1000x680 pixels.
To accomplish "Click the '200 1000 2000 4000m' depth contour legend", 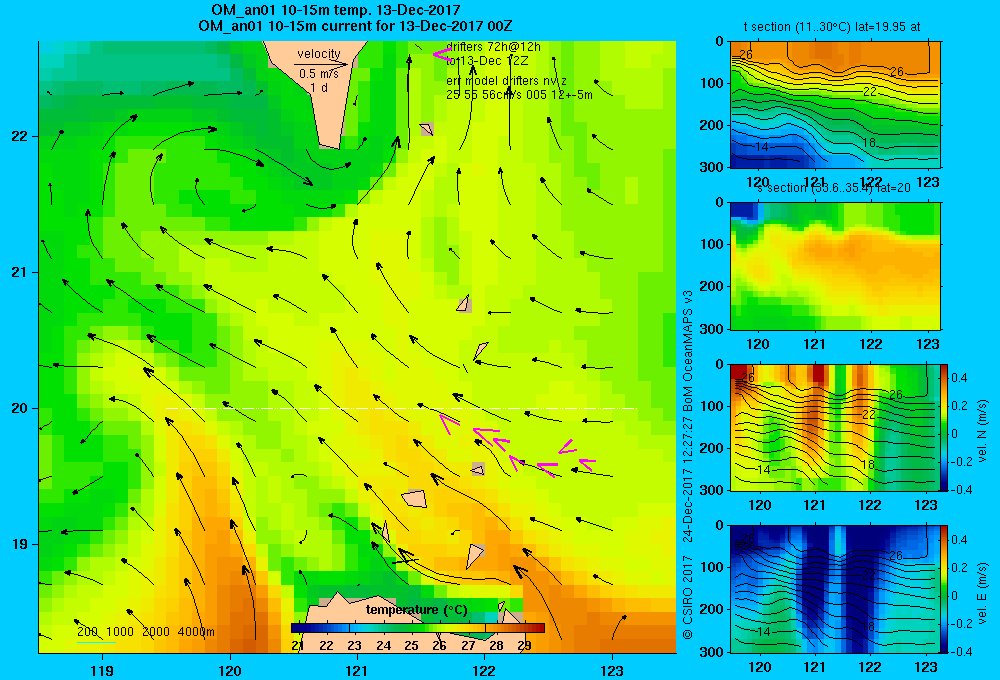I will pos(146,632).
